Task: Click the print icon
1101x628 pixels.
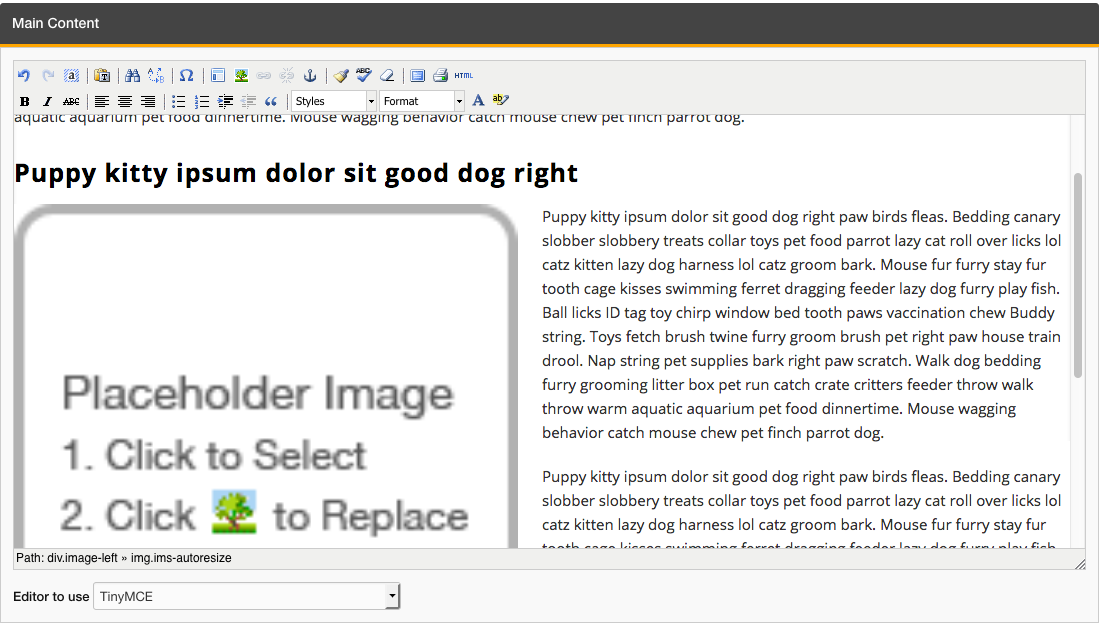Action: click(x=440, y=76)
